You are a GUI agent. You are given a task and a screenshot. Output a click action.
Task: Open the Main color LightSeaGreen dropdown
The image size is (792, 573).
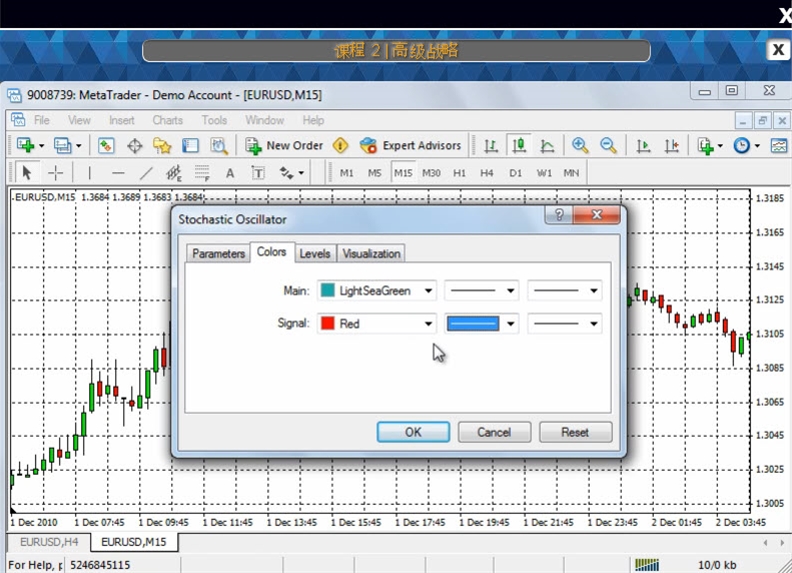pyautogui.click(x=377, y=291)
